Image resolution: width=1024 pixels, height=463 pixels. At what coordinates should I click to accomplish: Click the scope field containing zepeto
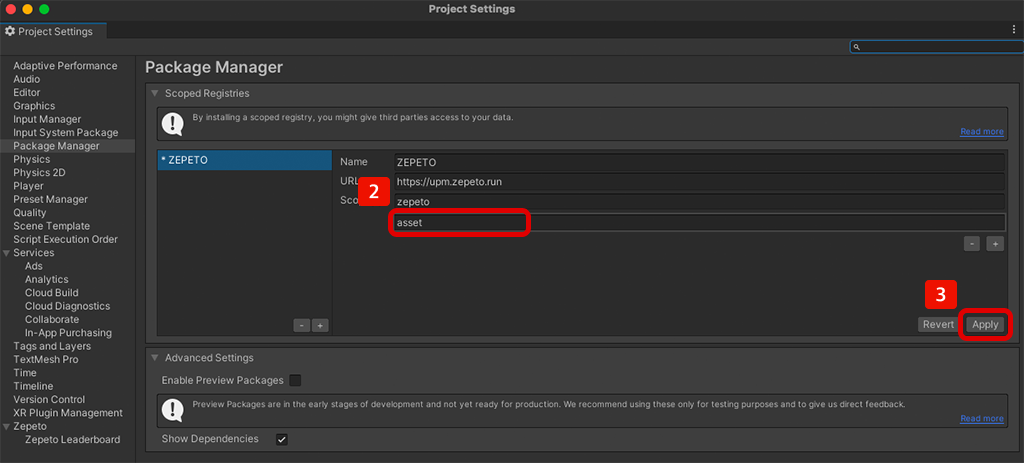(699, 202)
